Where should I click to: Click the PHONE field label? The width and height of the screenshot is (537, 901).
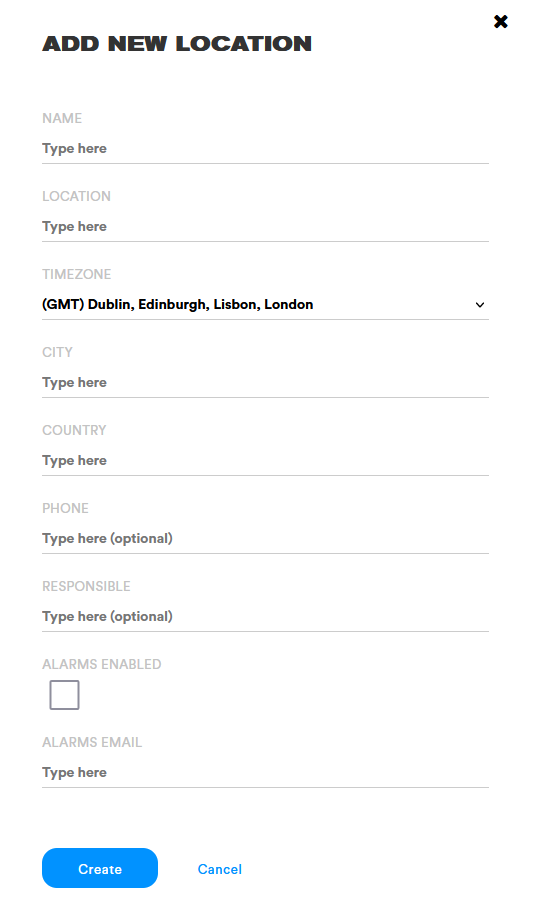coord(65,509)
